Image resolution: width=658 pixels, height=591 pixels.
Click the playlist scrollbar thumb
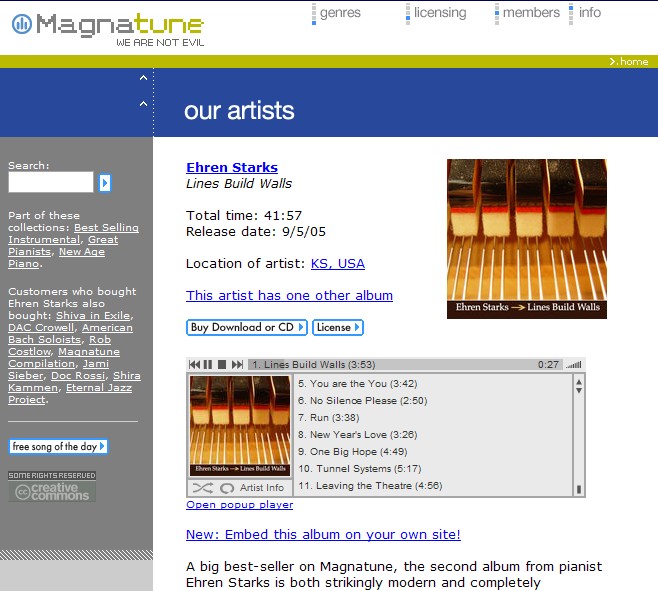[x=579, y=489]
